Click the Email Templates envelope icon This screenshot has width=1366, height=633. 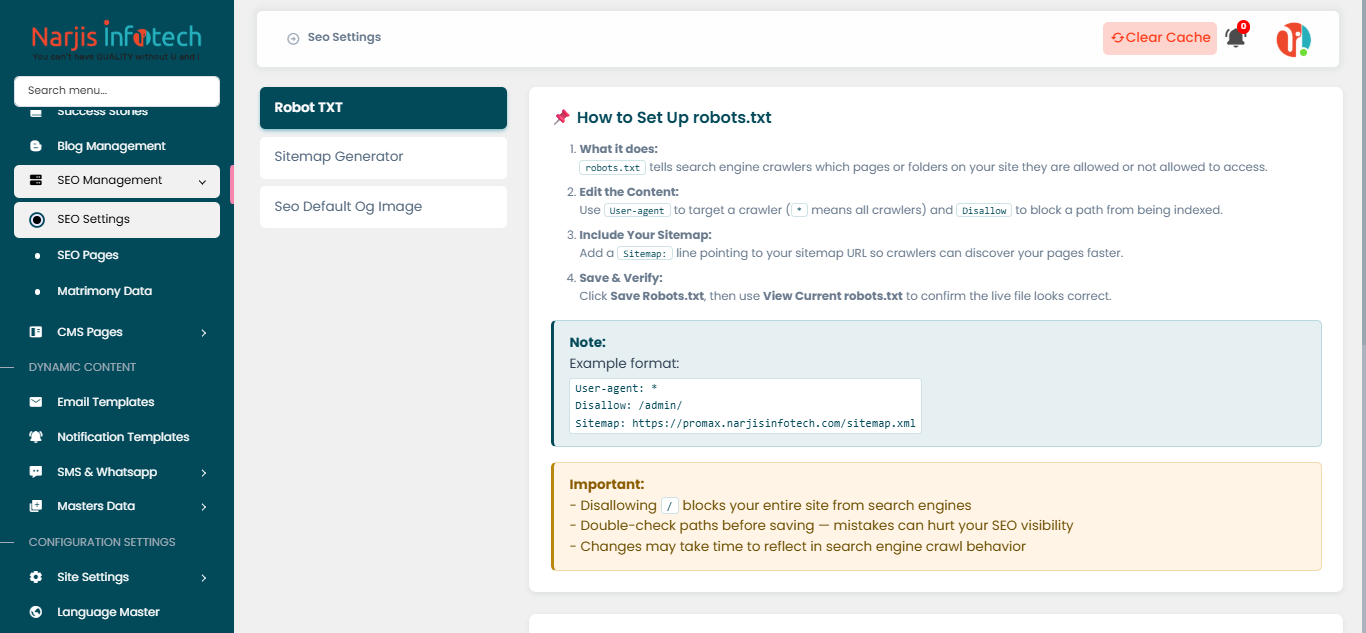point(36,402)
